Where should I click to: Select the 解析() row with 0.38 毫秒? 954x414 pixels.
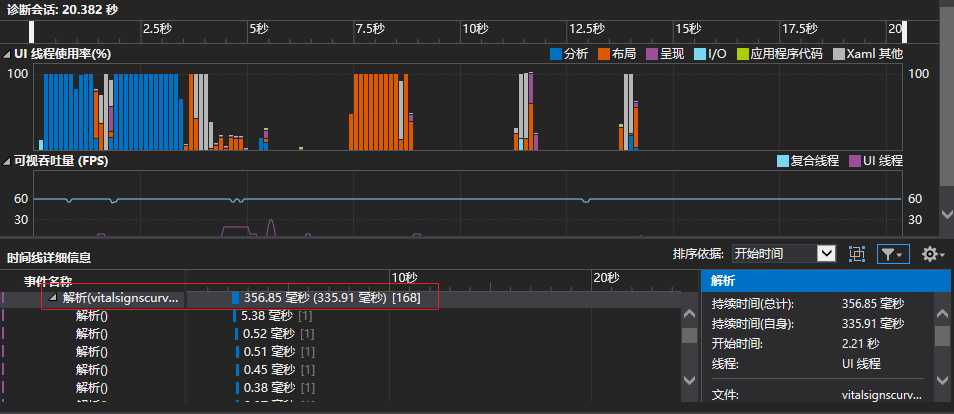pyautogui.click(x=341, y=388)
